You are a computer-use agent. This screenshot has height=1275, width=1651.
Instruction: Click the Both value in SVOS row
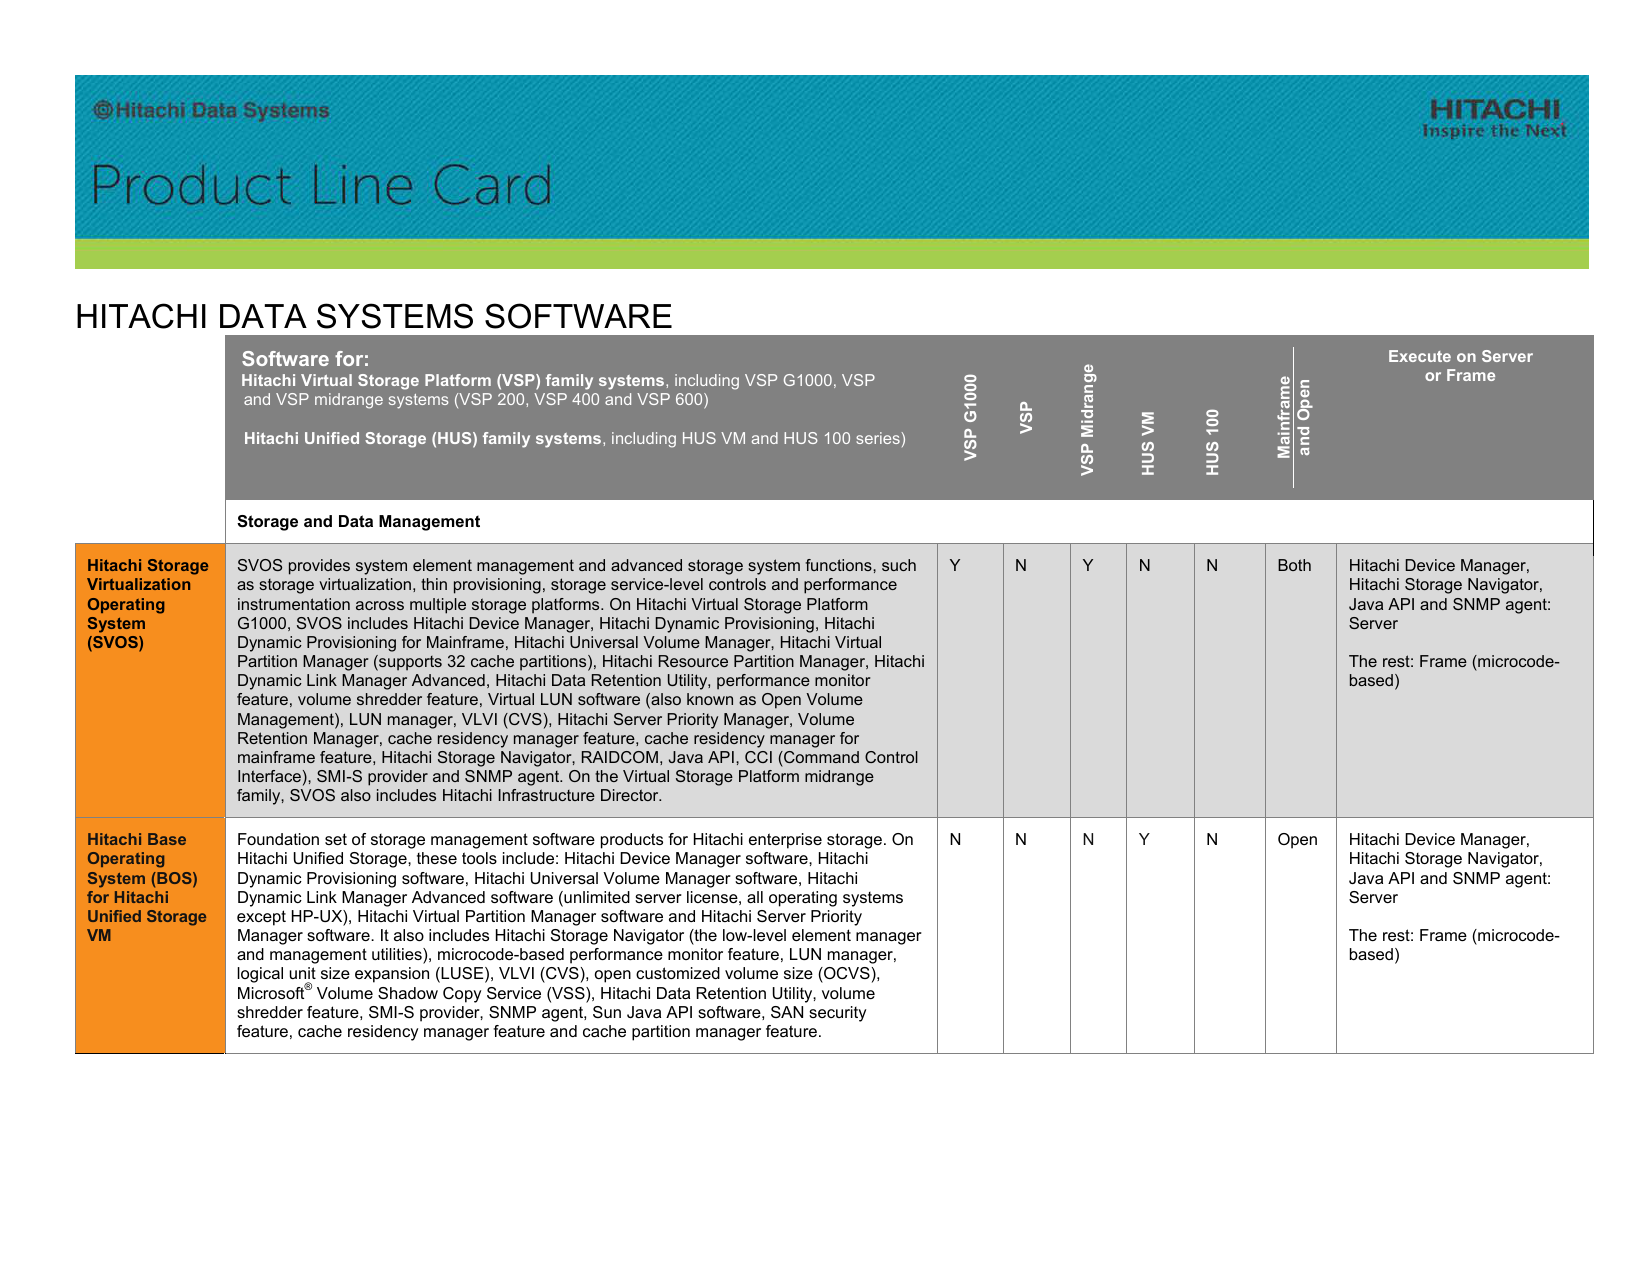tap(1294, 566)
